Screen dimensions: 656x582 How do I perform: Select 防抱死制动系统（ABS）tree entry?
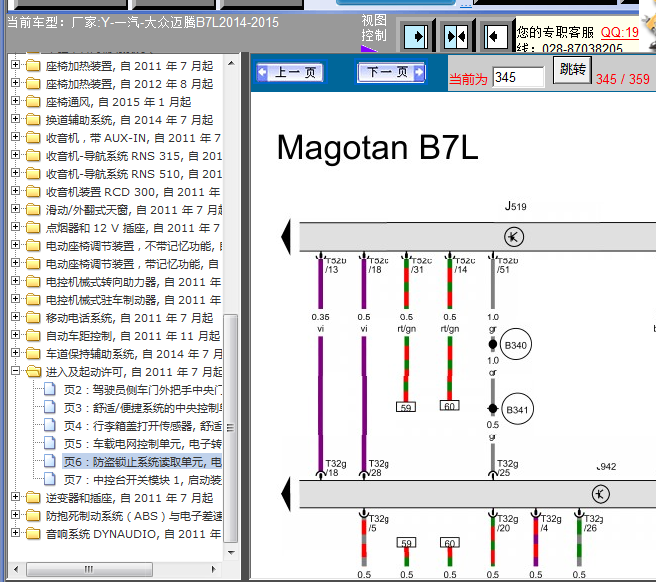tap(133, 516)
